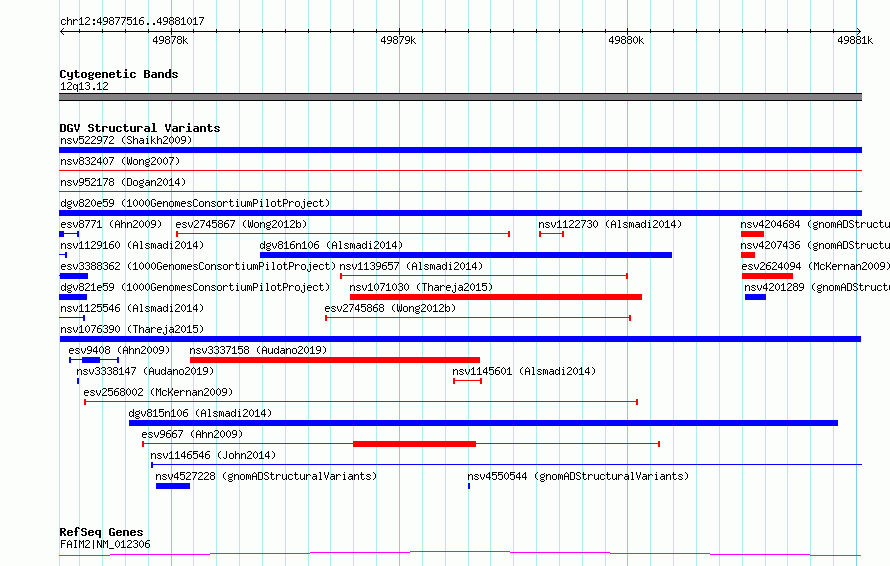Open the FAIM2|NM_012306 gene label
Viewport: 890px width, 566px height.
[105, 544]
